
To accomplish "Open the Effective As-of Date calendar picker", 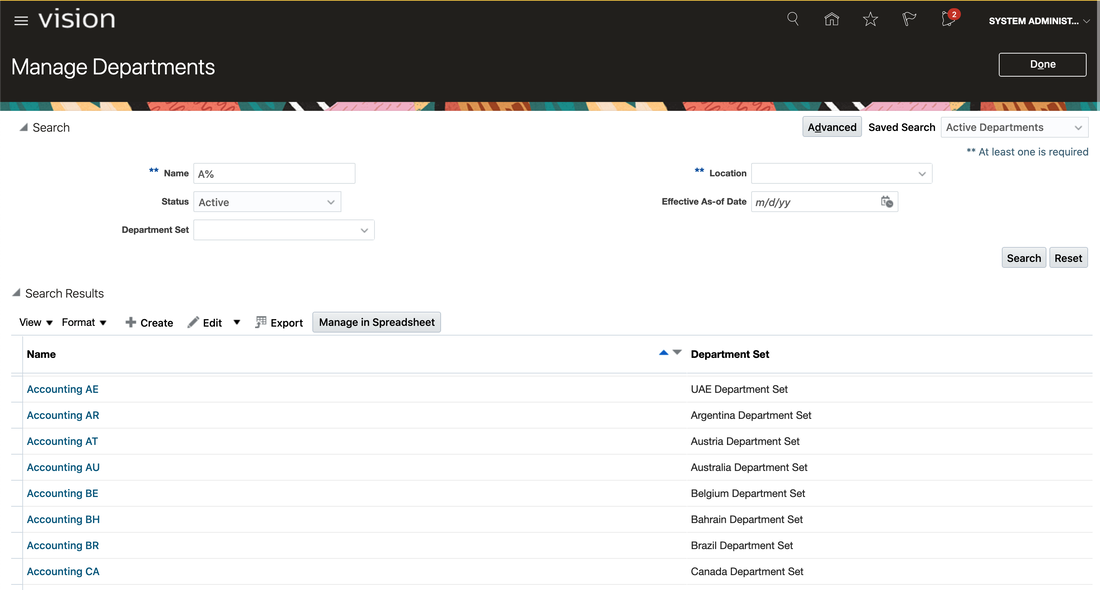I will 887,201.
